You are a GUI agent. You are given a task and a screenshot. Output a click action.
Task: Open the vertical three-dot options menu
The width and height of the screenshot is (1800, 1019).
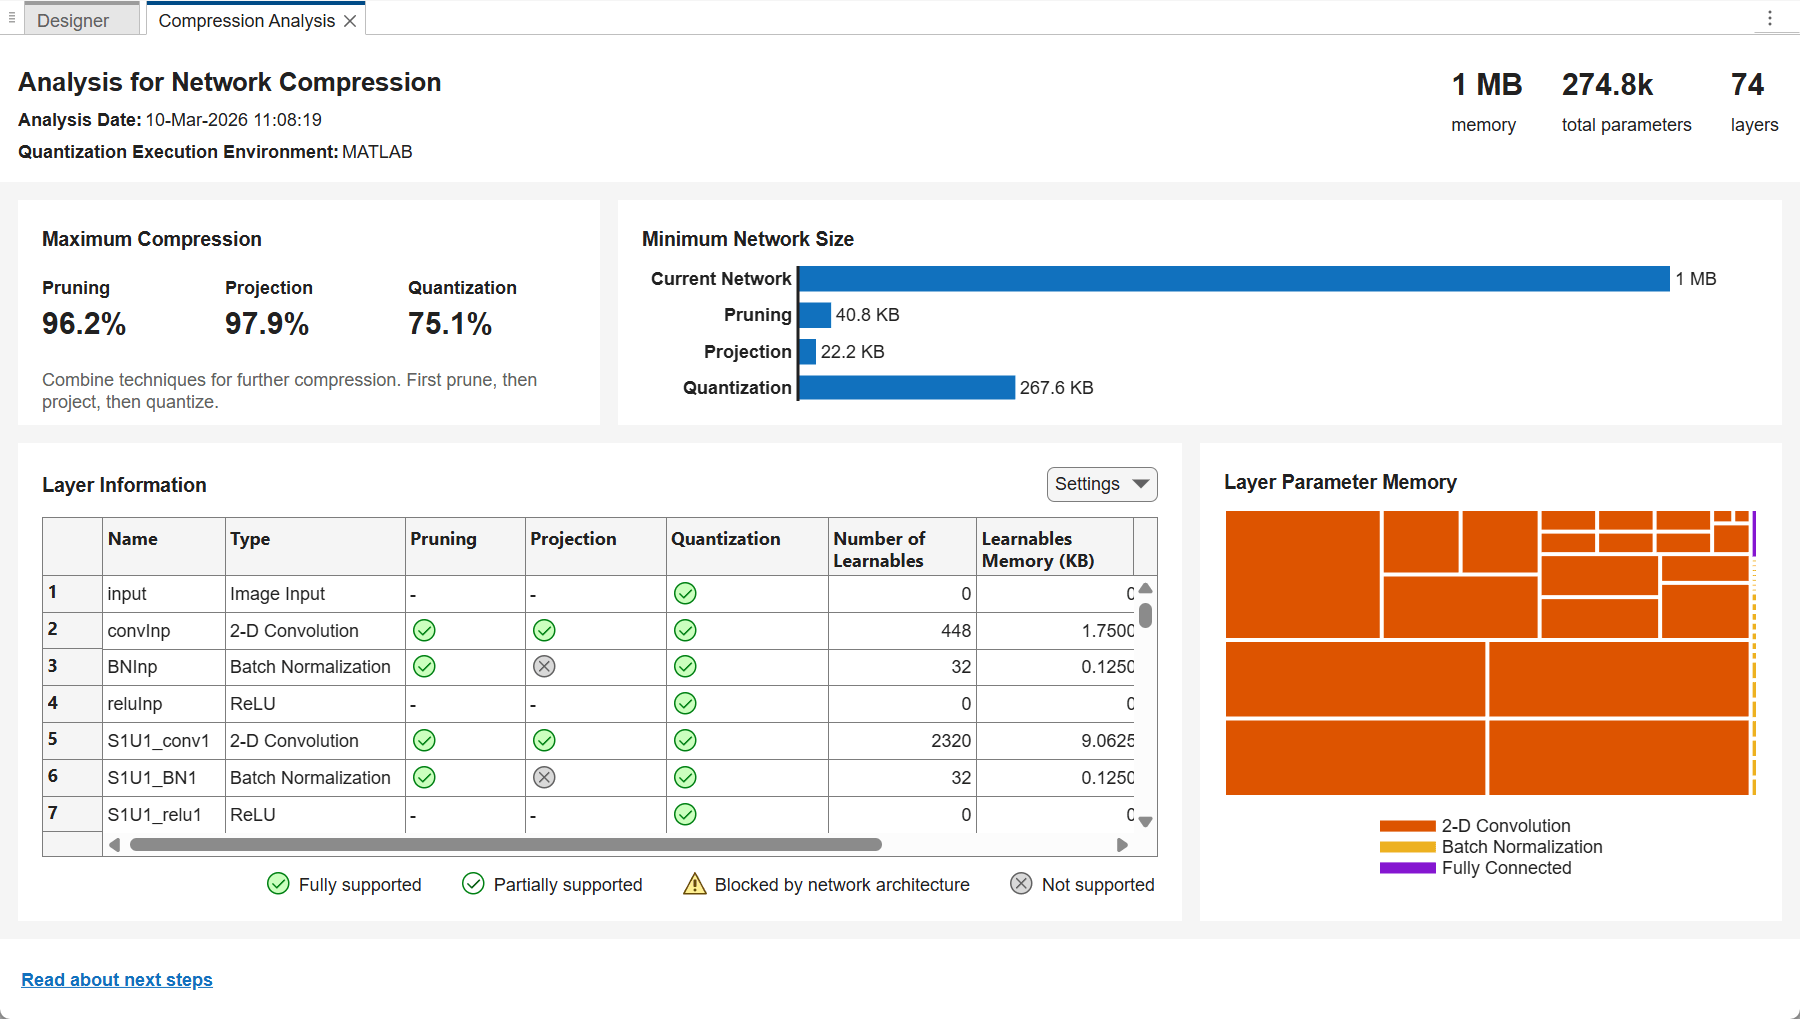coord(1769,18)
